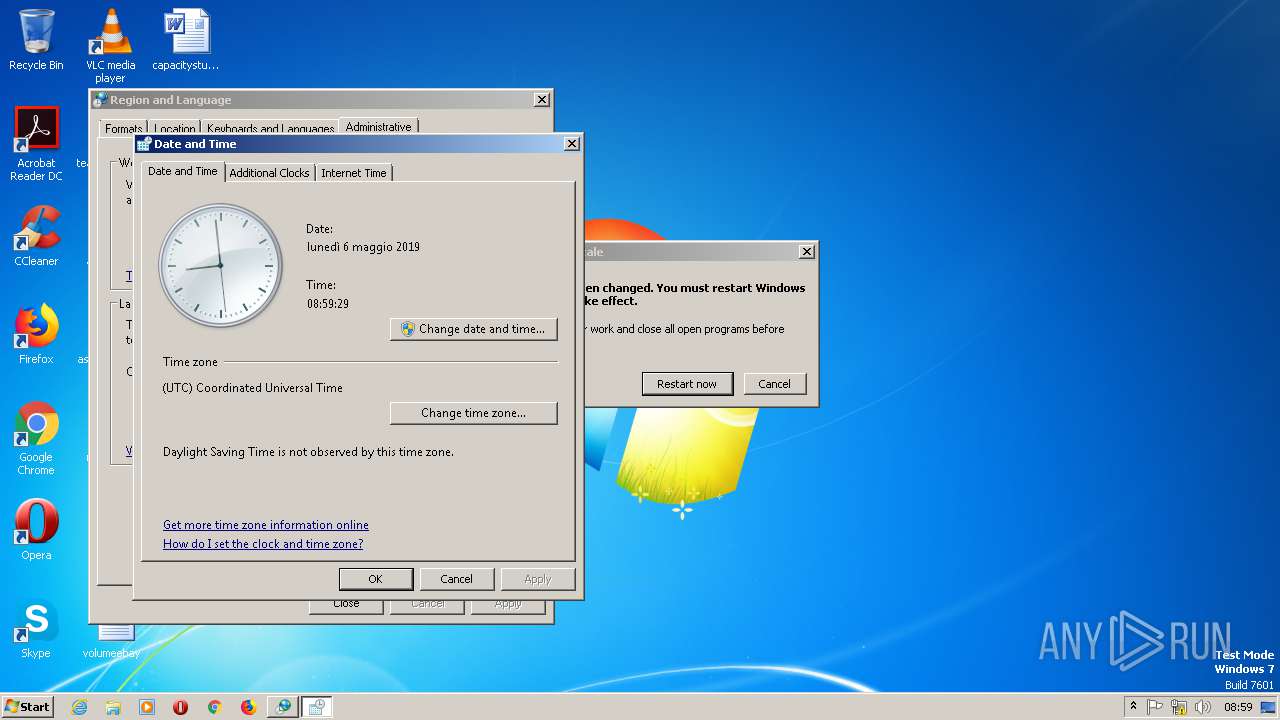This screenshot has width=1280, height=720.
Task: Click the Opera taskbar icon
Action: pyautogui.click(x=181, y=707)
